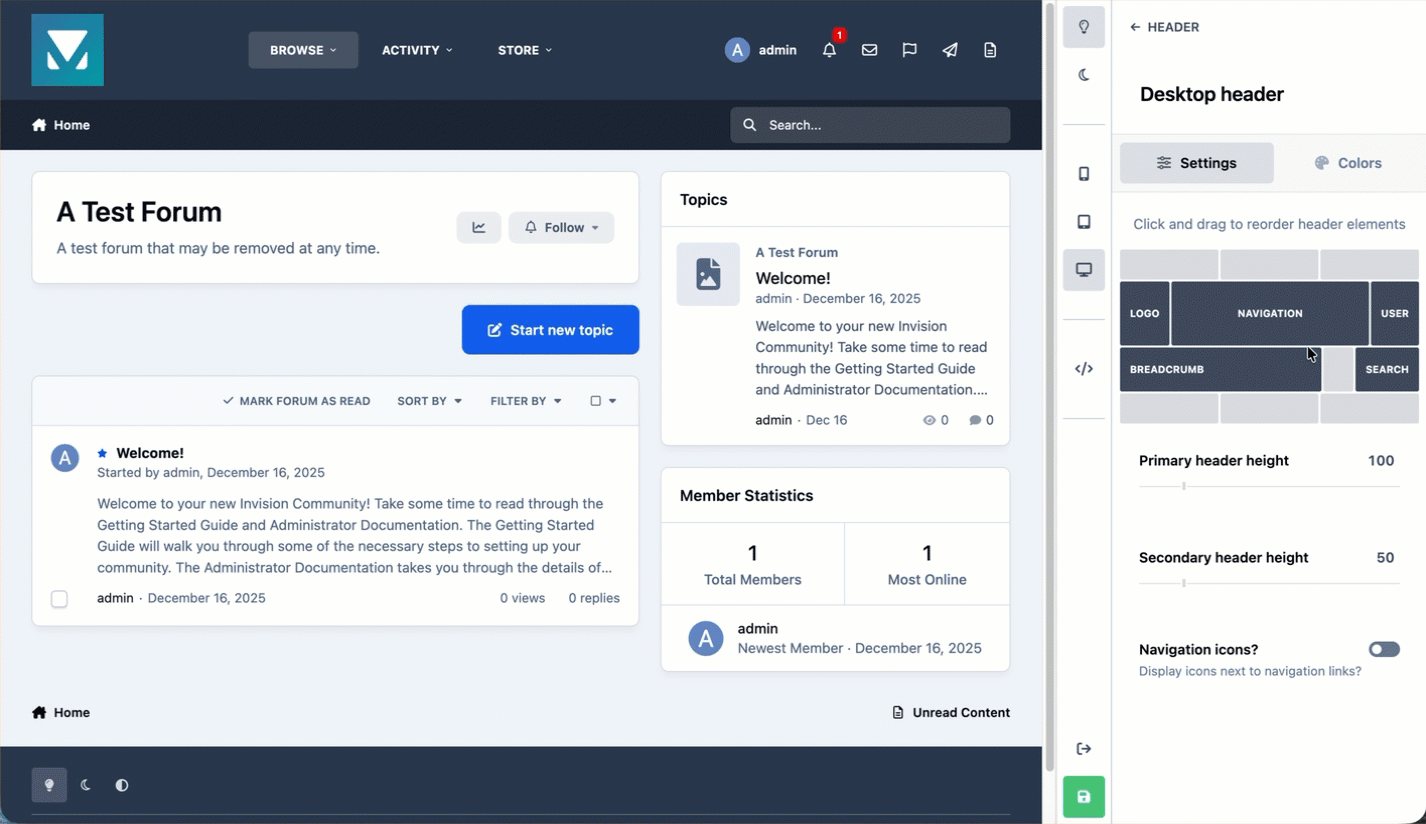Select the LOGO header block
This screenshot has width=1426, height=824.
(x=1144, y=313)
